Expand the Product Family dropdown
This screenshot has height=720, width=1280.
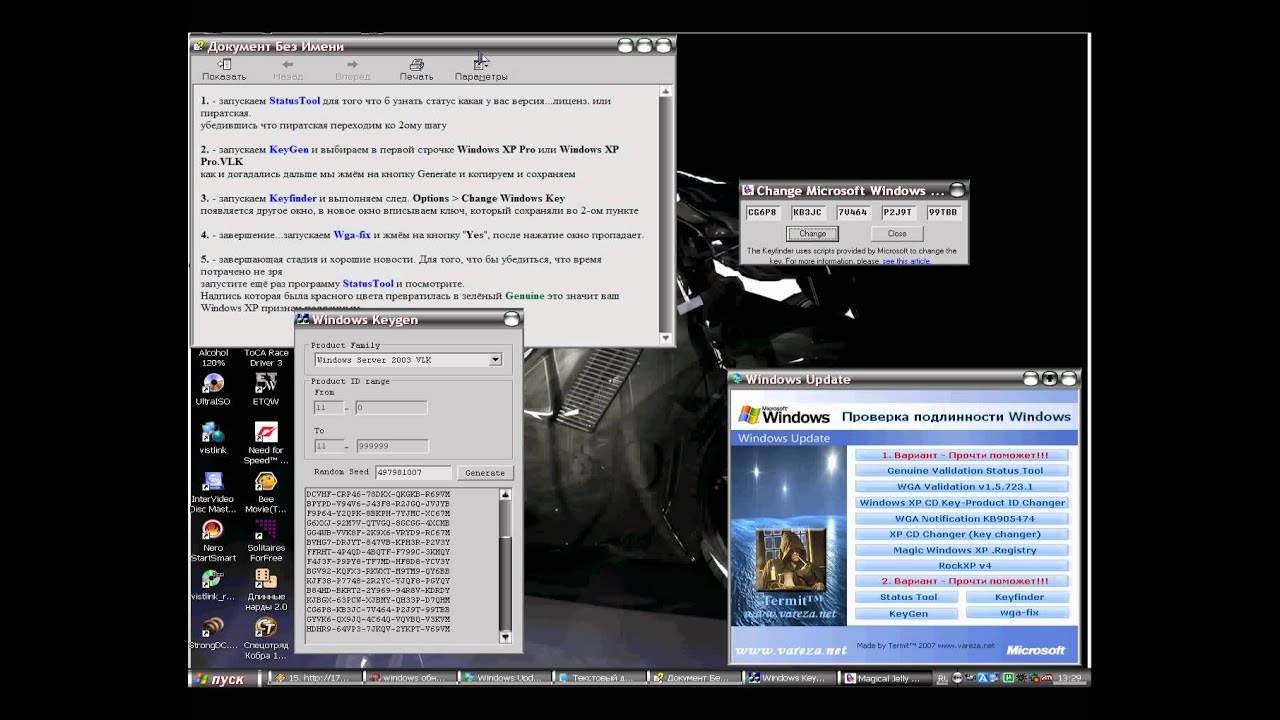pos(495,360)
